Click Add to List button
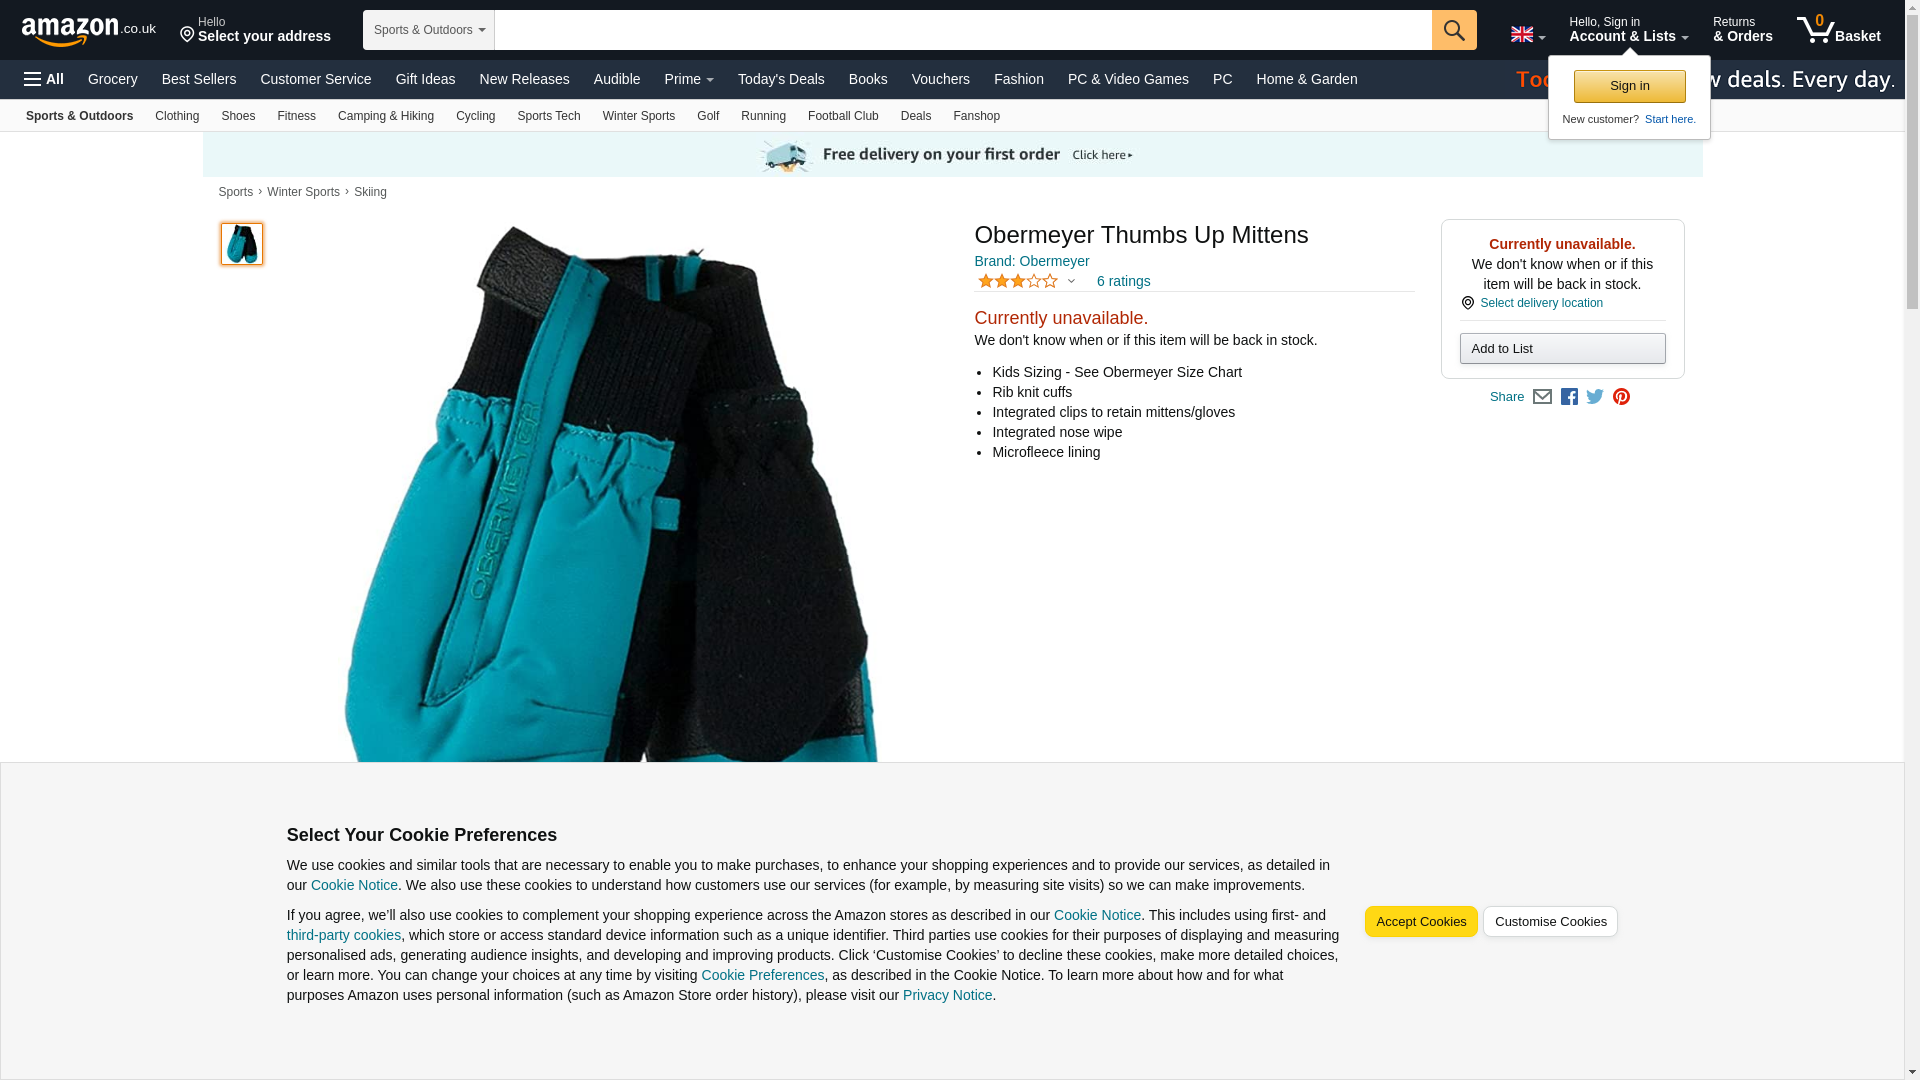Screen dimensions: 1920x1080 click(x=1562, y=349)
